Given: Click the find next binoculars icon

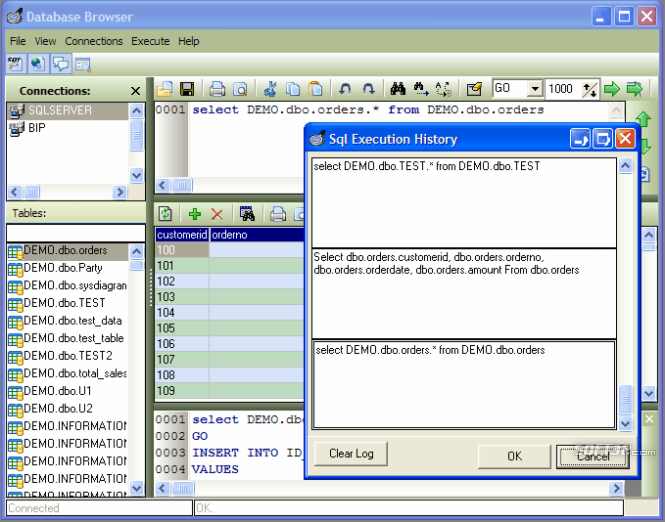Looking at the screenshot, I should click(421, 89).
